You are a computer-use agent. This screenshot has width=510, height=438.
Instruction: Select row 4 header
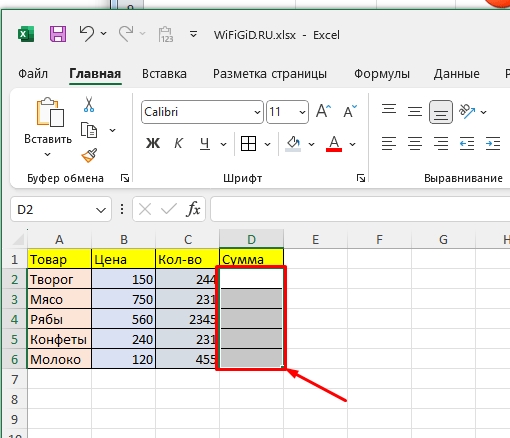(14, 319)
